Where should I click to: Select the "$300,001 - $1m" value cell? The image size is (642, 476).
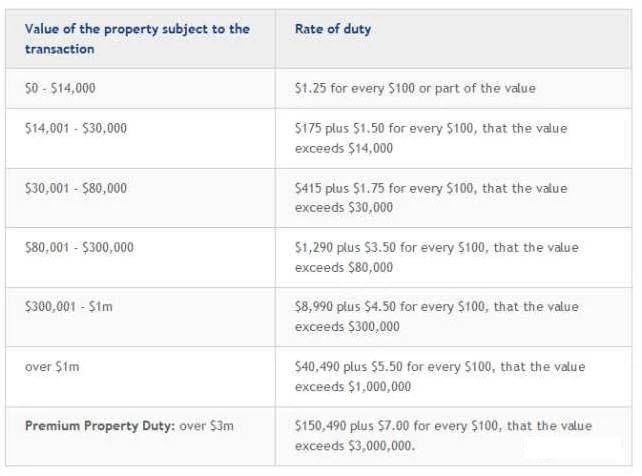tap(69, 307)
